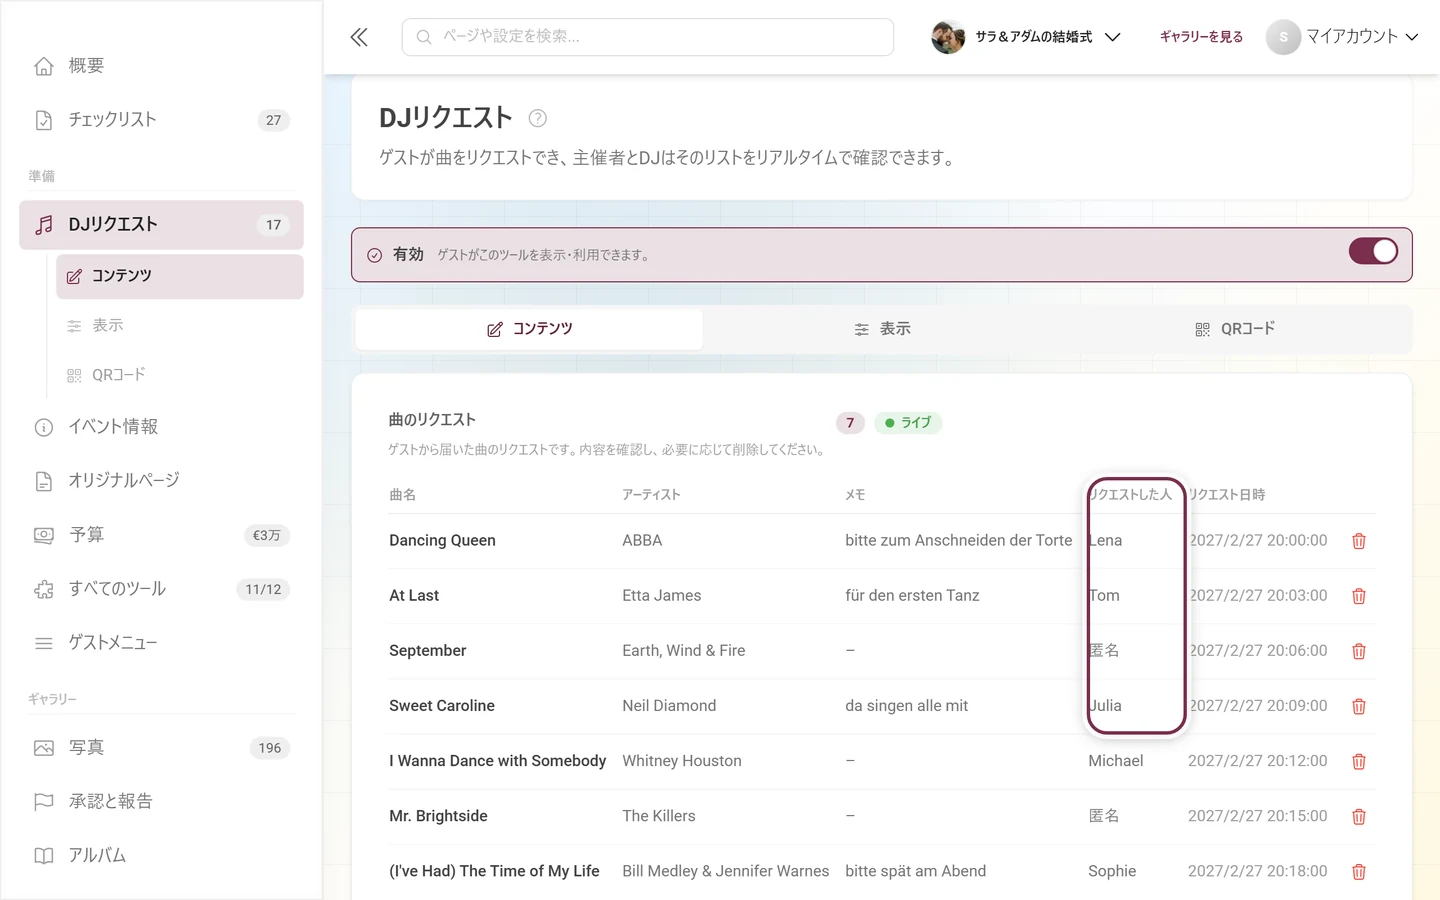
Task: Select 表示 sidebar sub-item
Action: [x=180, y=325]
